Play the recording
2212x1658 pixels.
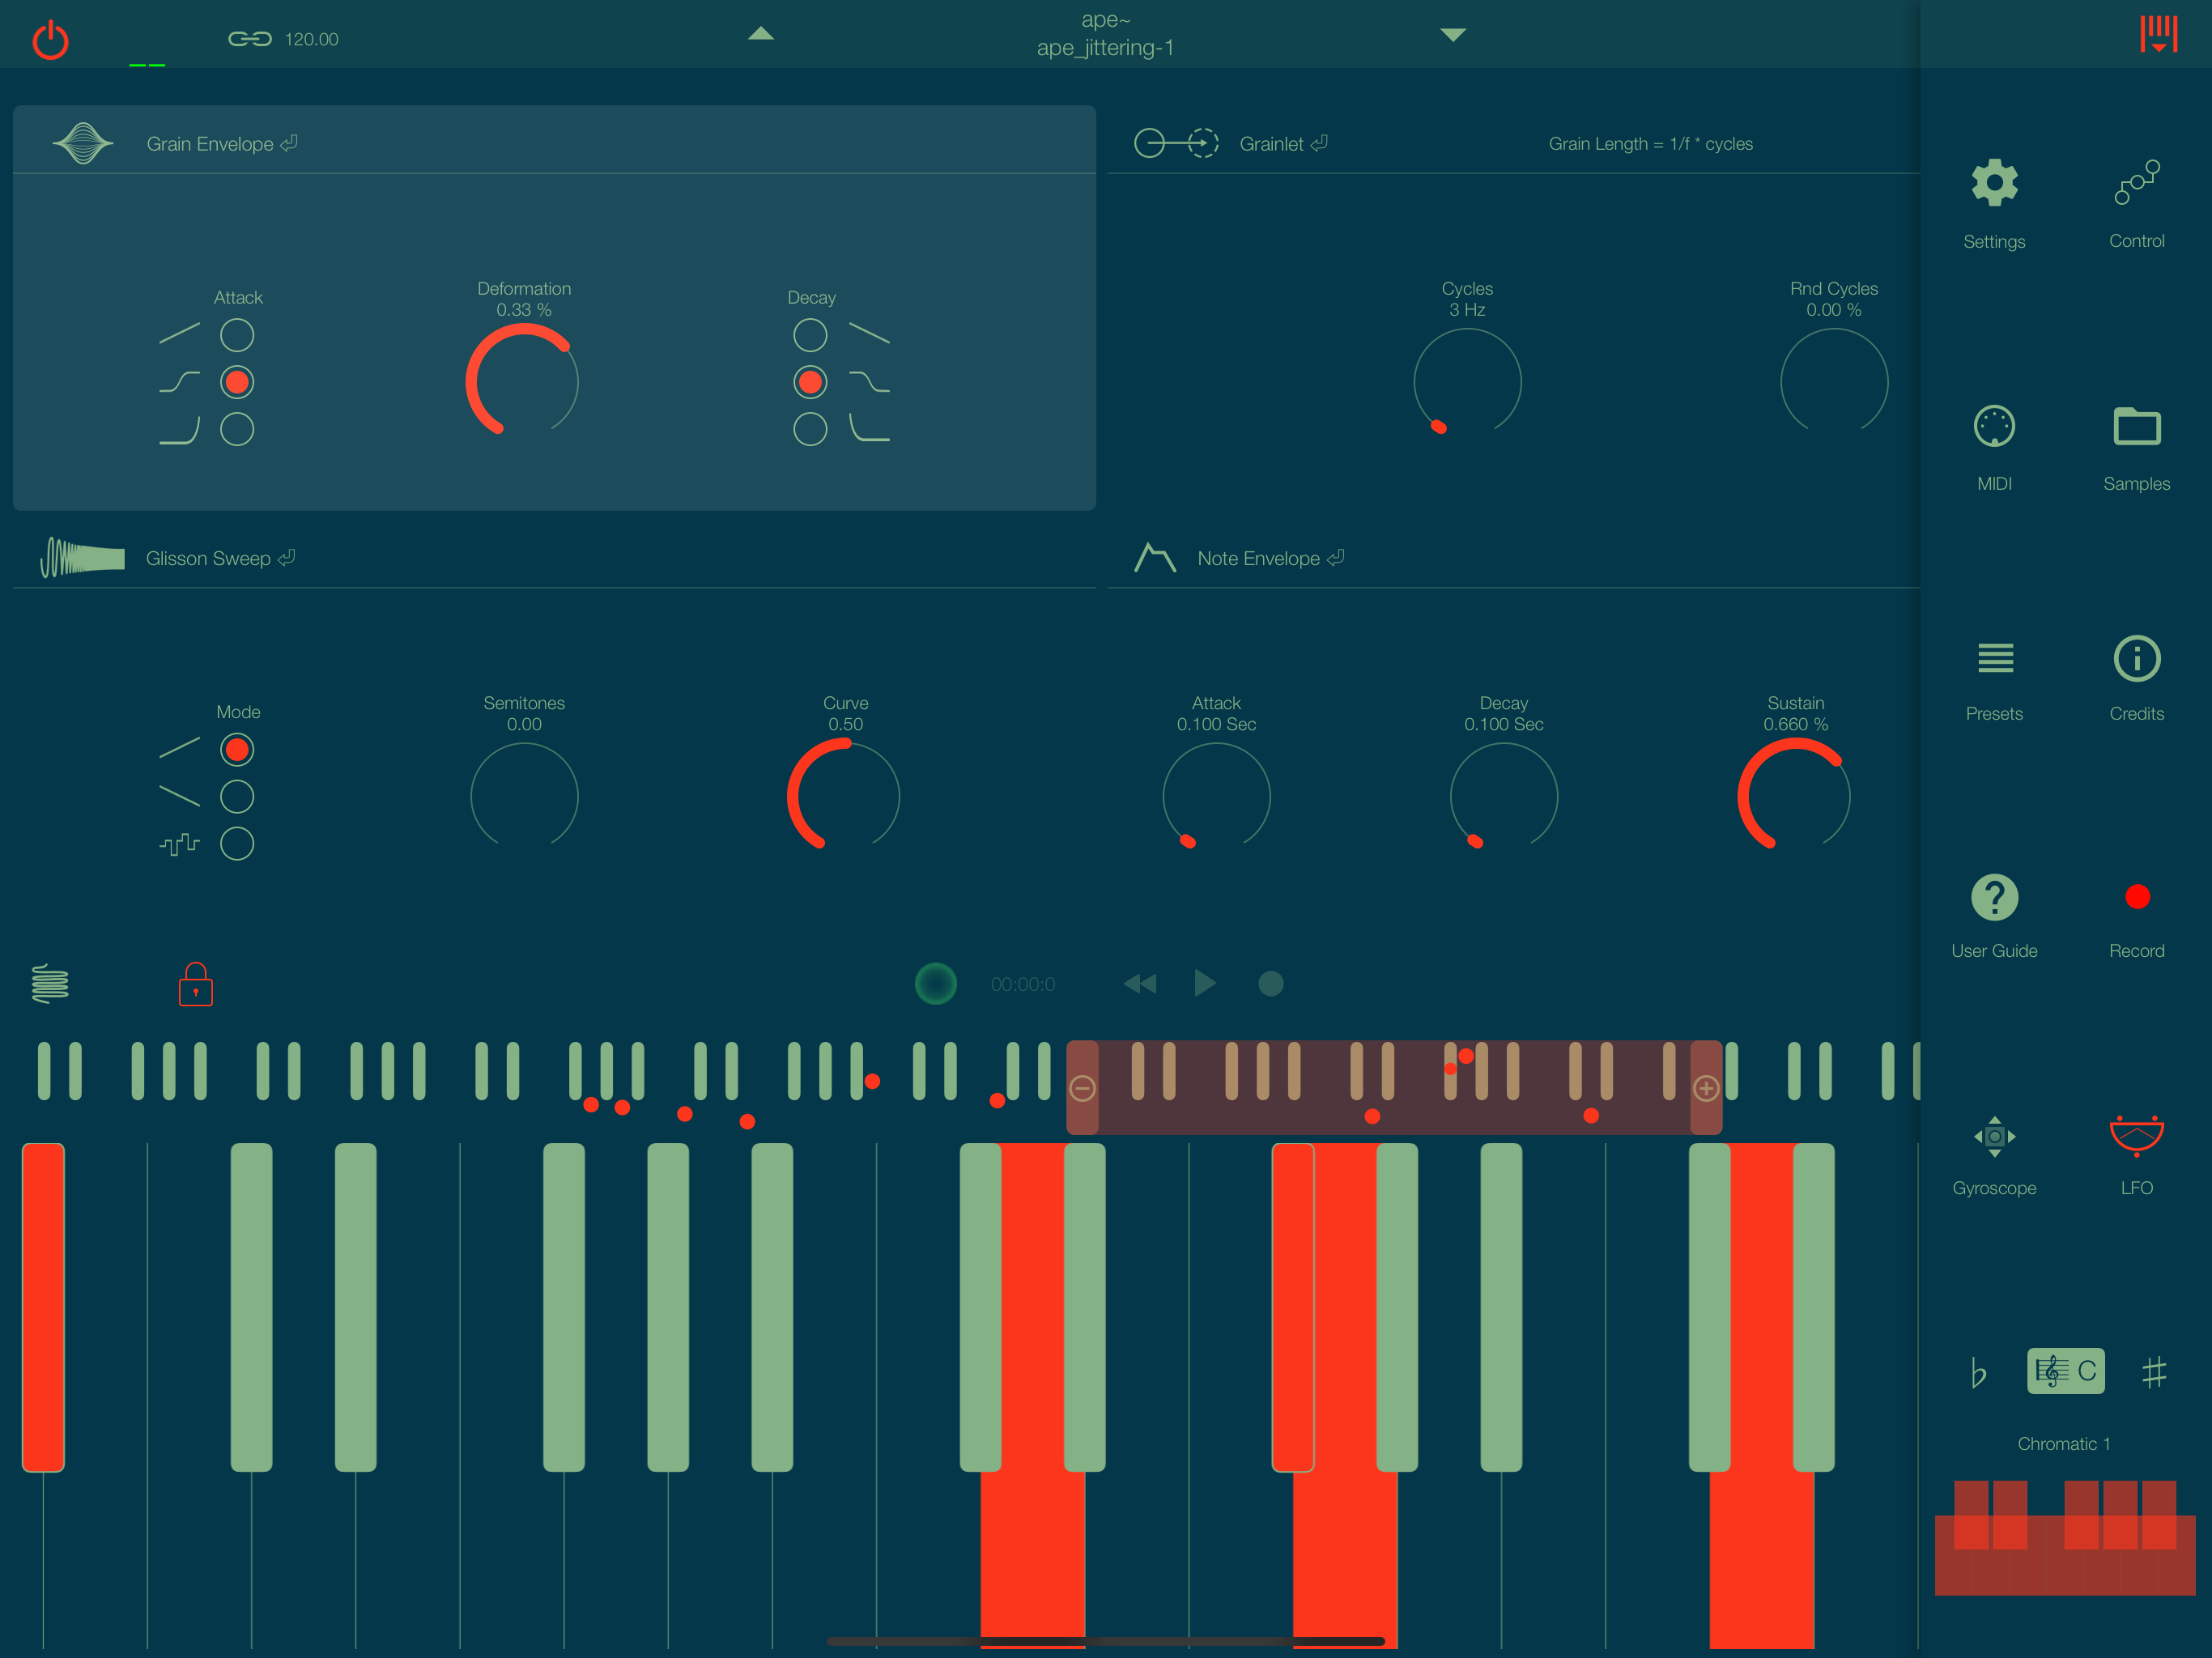[1205, 983]
